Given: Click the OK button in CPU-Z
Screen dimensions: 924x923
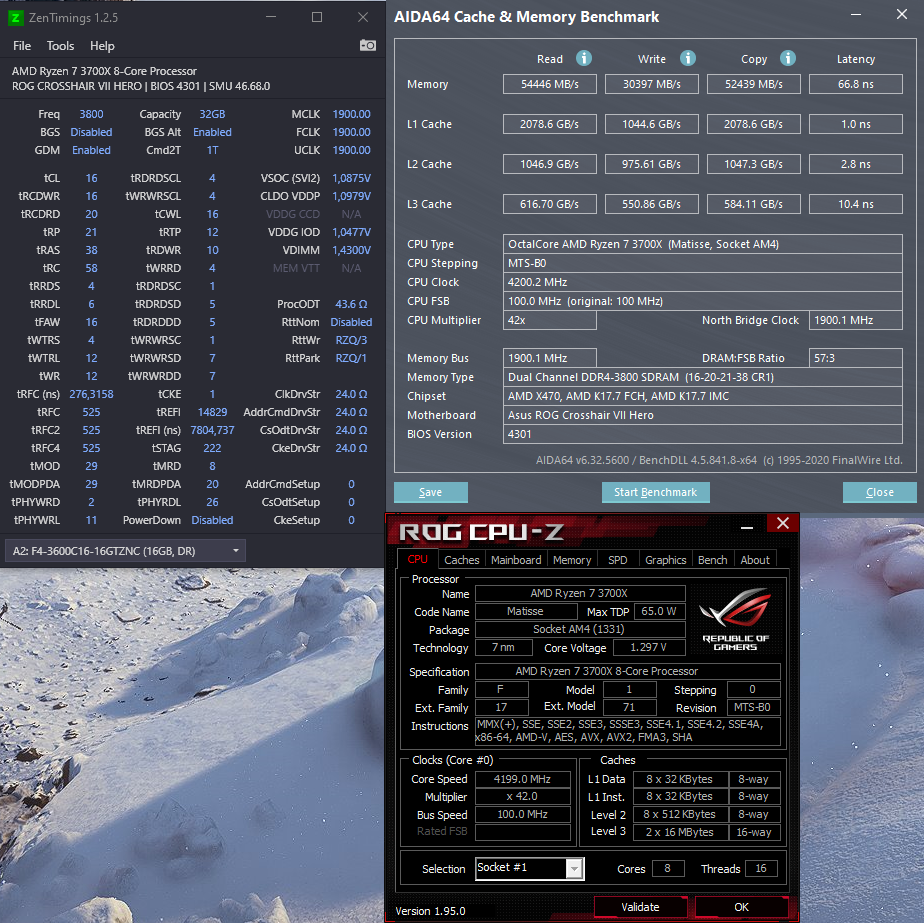Looking at the screenshot, I should tap(741, 907).
